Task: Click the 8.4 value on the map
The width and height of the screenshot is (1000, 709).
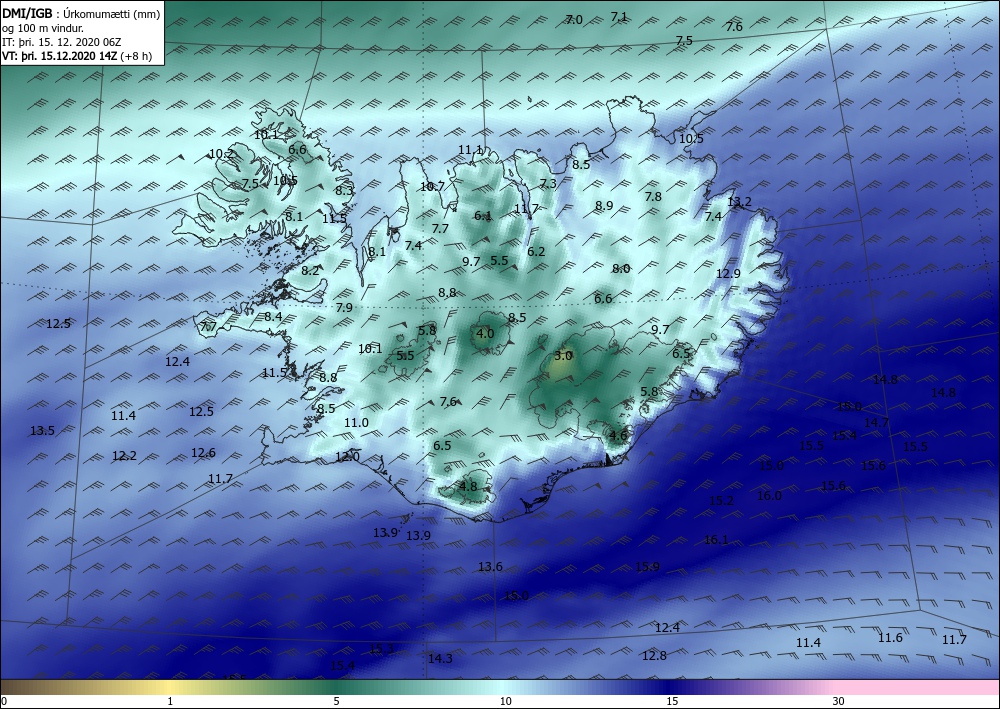Action: click(x=273, y=317)
